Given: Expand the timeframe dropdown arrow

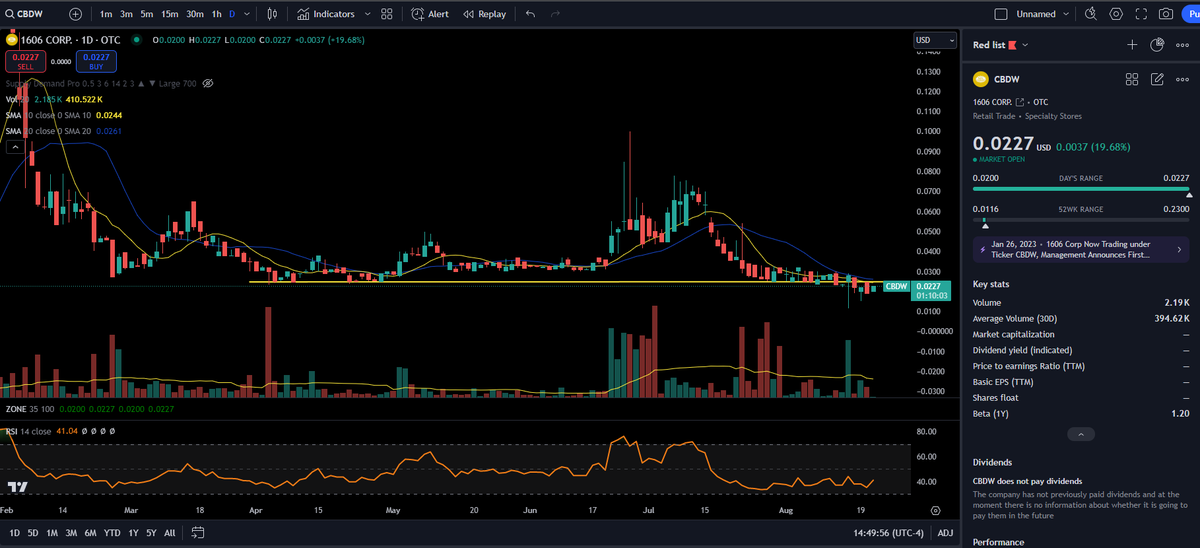Looking at the screenshot, I should (248, 14).
